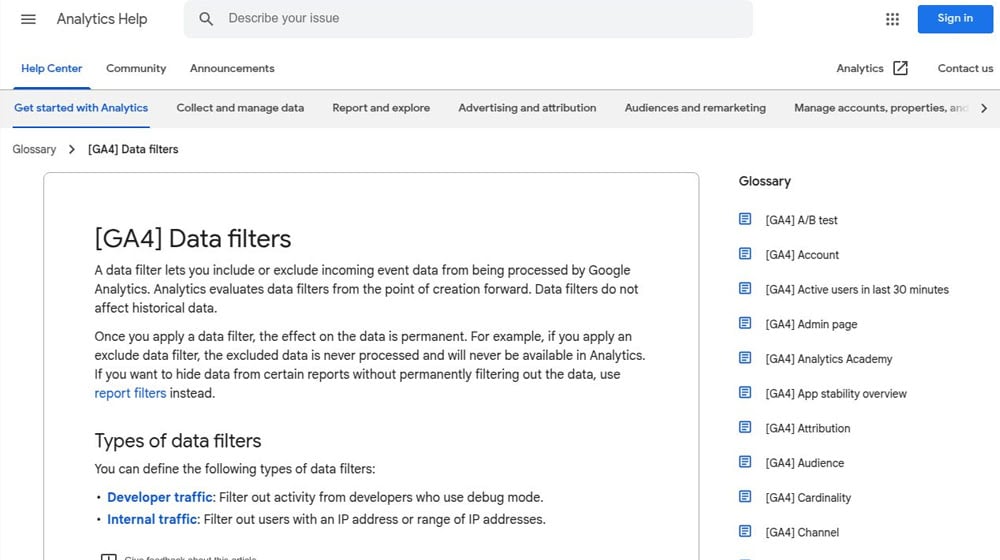Open the [GA4] A/B test glossary entry
Screen dimensions: 1000x560
[x=801, y=220]
